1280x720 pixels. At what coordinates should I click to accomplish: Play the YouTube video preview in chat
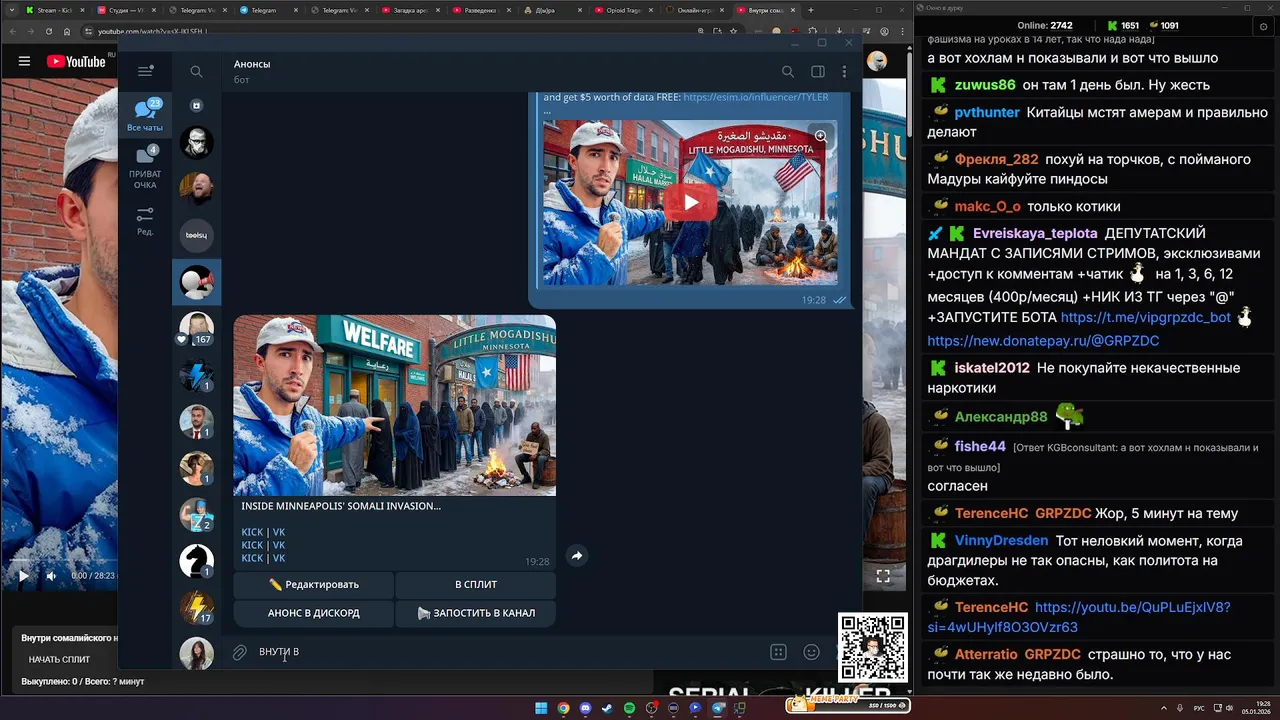tap(690, 202)
